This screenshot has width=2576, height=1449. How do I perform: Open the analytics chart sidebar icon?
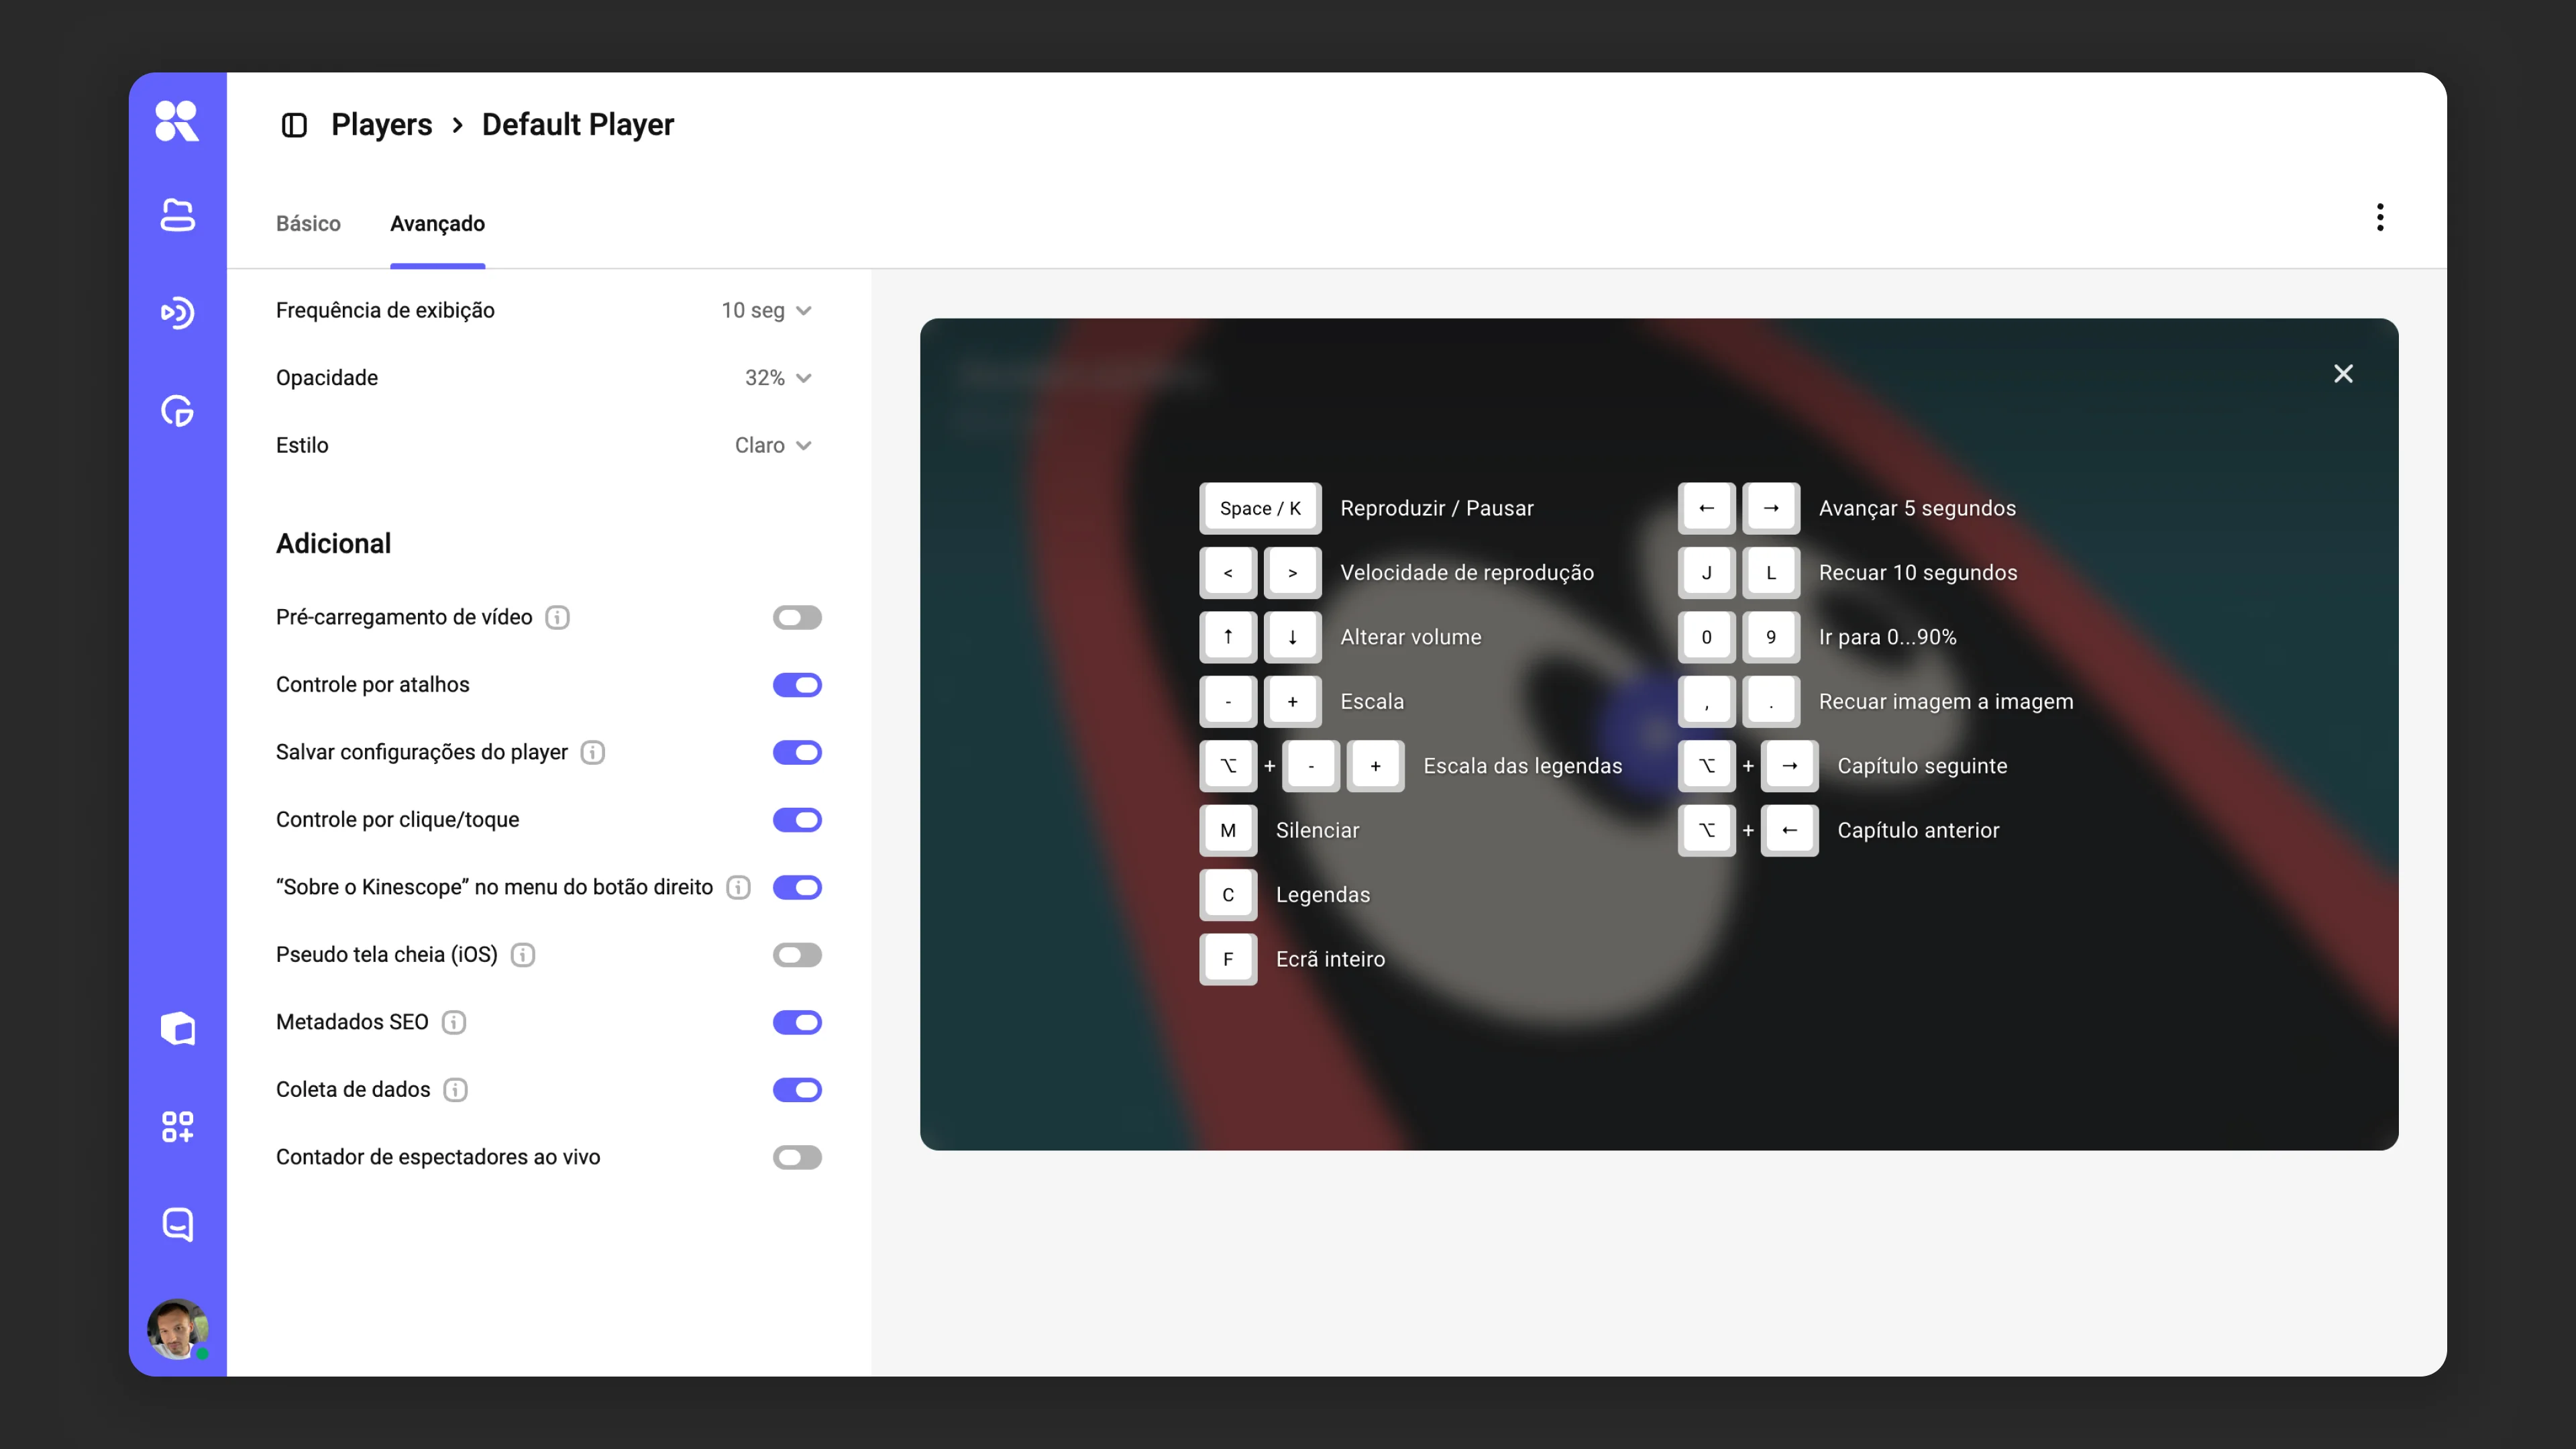pos(177,411)
